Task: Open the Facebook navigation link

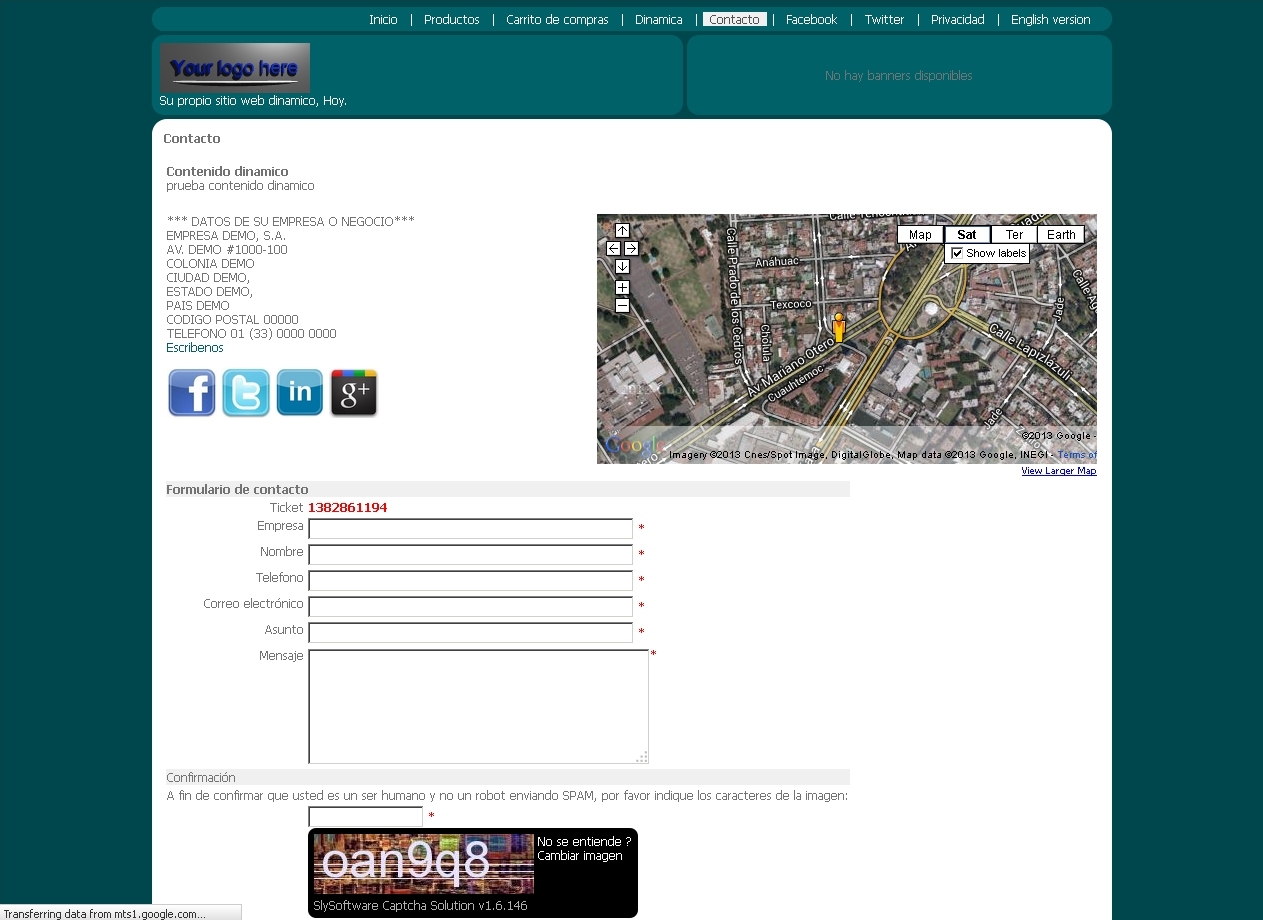Action: 812,20
